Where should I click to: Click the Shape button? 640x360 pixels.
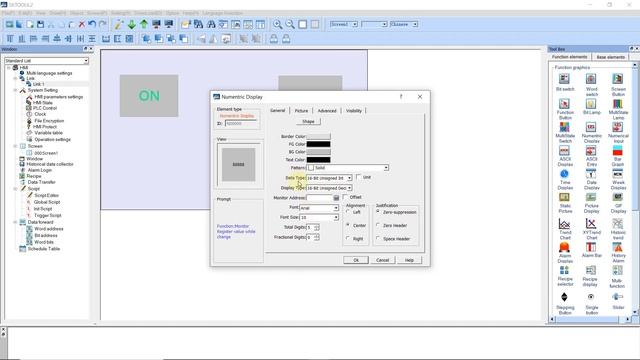click(308, 122)
